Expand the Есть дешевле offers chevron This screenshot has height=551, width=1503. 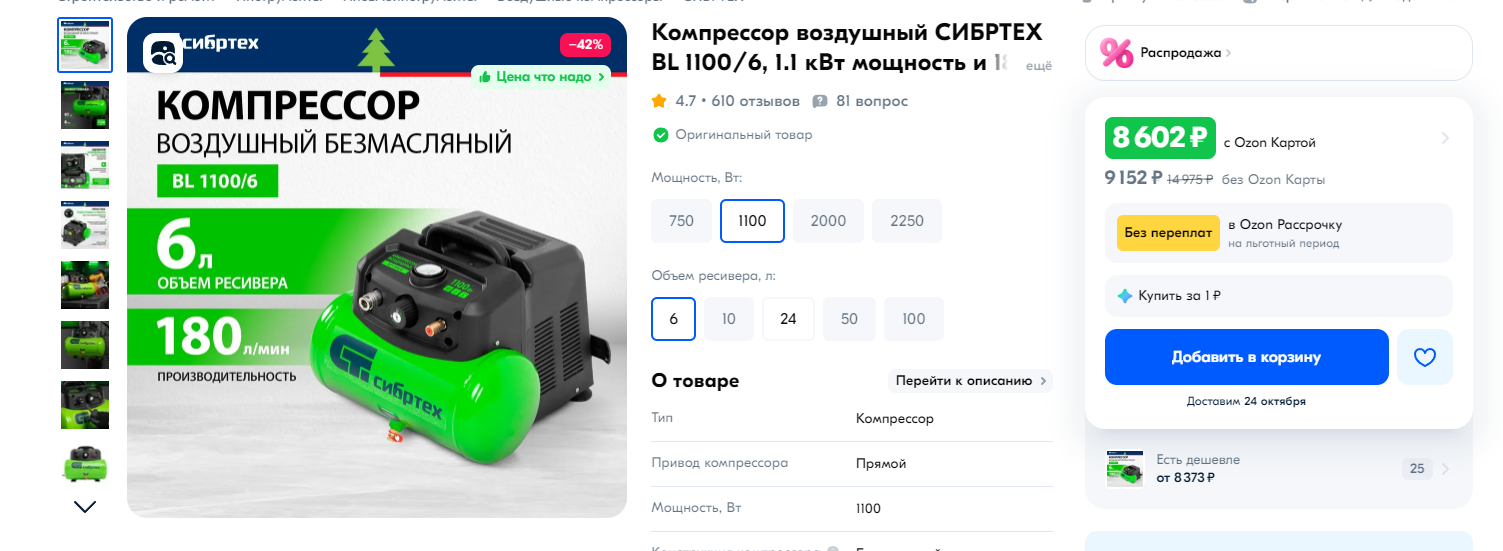point(1445,468)
